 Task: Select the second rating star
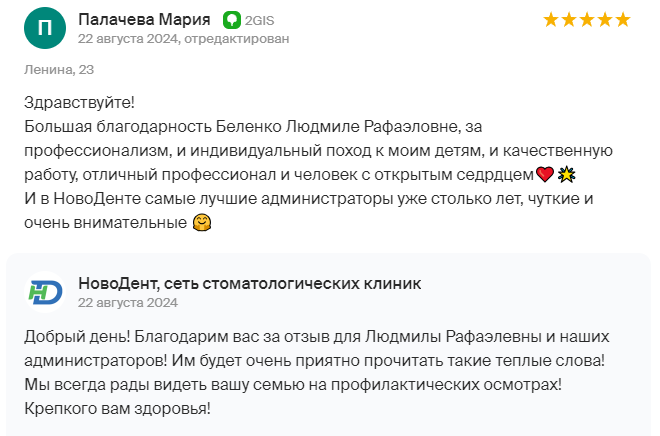tap(569, 20)
